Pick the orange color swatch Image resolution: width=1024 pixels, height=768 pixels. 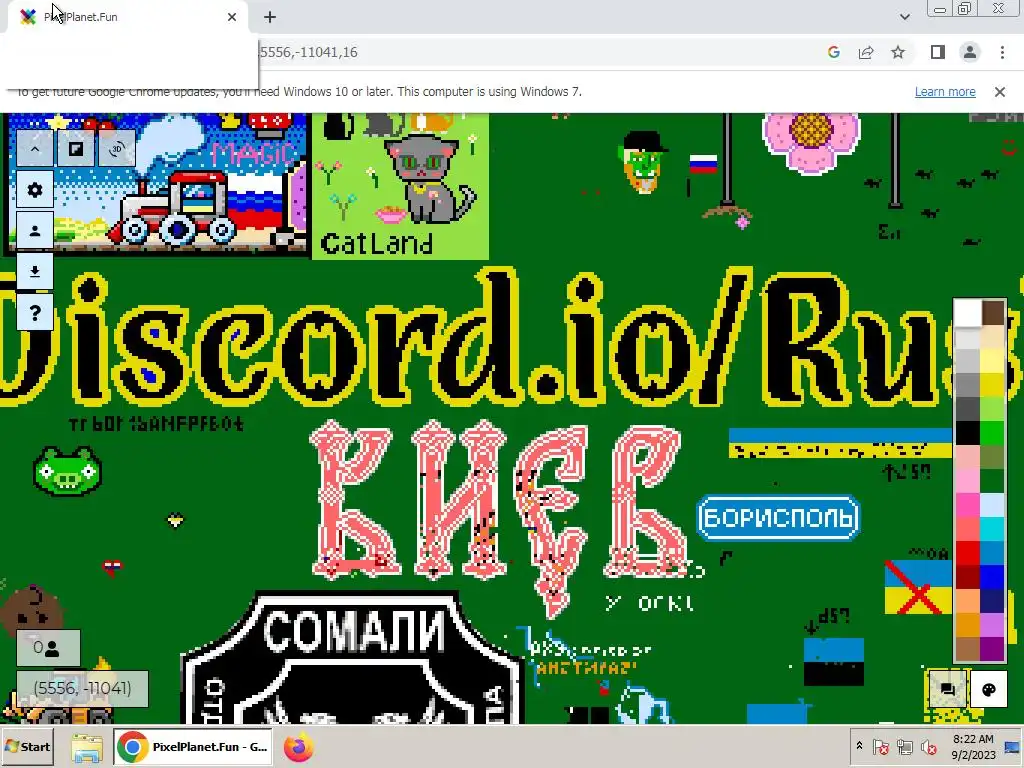pyautogui.click(x=968, y=625)
